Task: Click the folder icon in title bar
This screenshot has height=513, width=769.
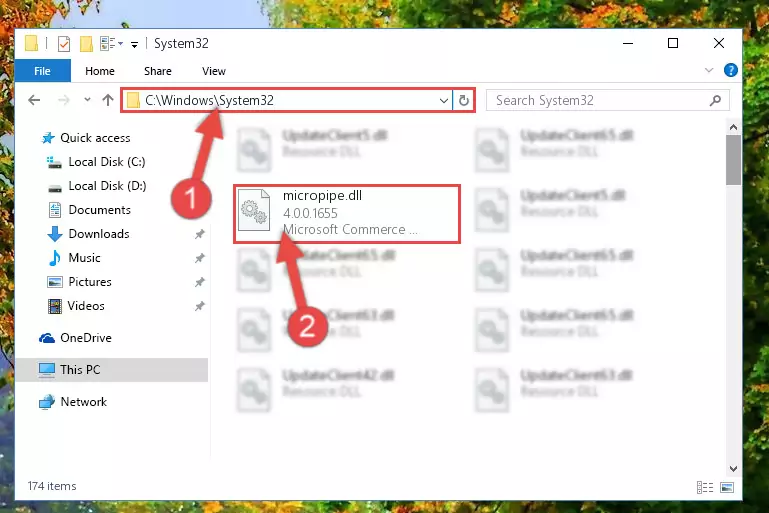Action: 31,44
